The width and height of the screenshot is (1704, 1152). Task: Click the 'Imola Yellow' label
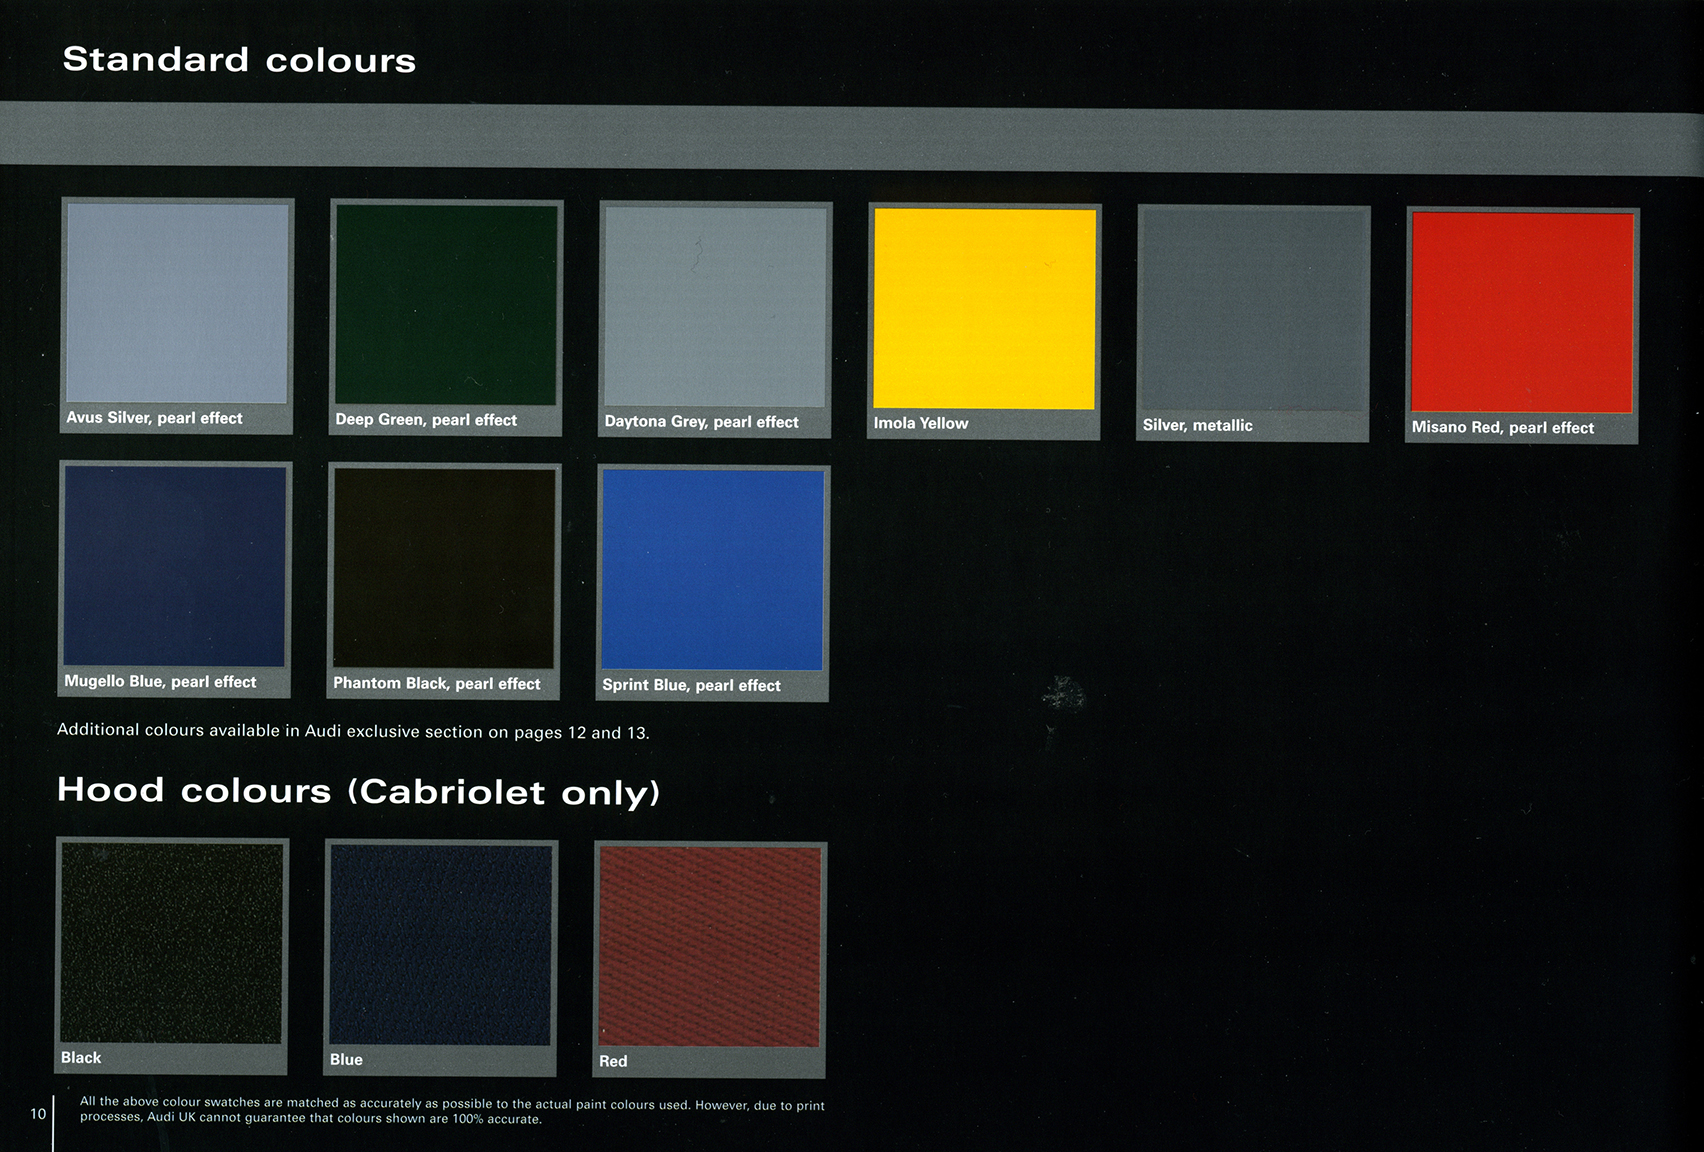921,423
